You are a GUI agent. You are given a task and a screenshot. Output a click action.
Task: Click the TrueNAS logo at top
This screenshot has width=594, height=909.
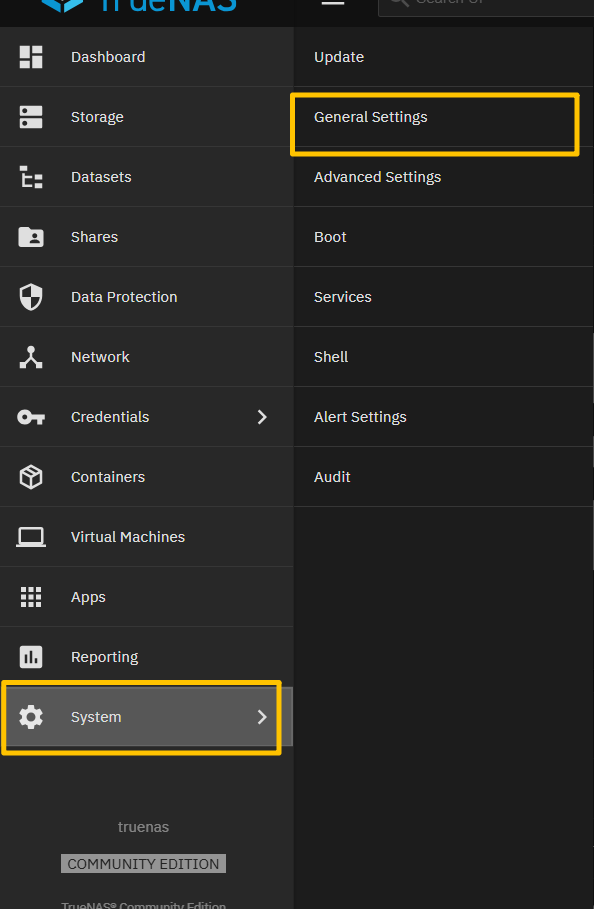click(139, 5)
